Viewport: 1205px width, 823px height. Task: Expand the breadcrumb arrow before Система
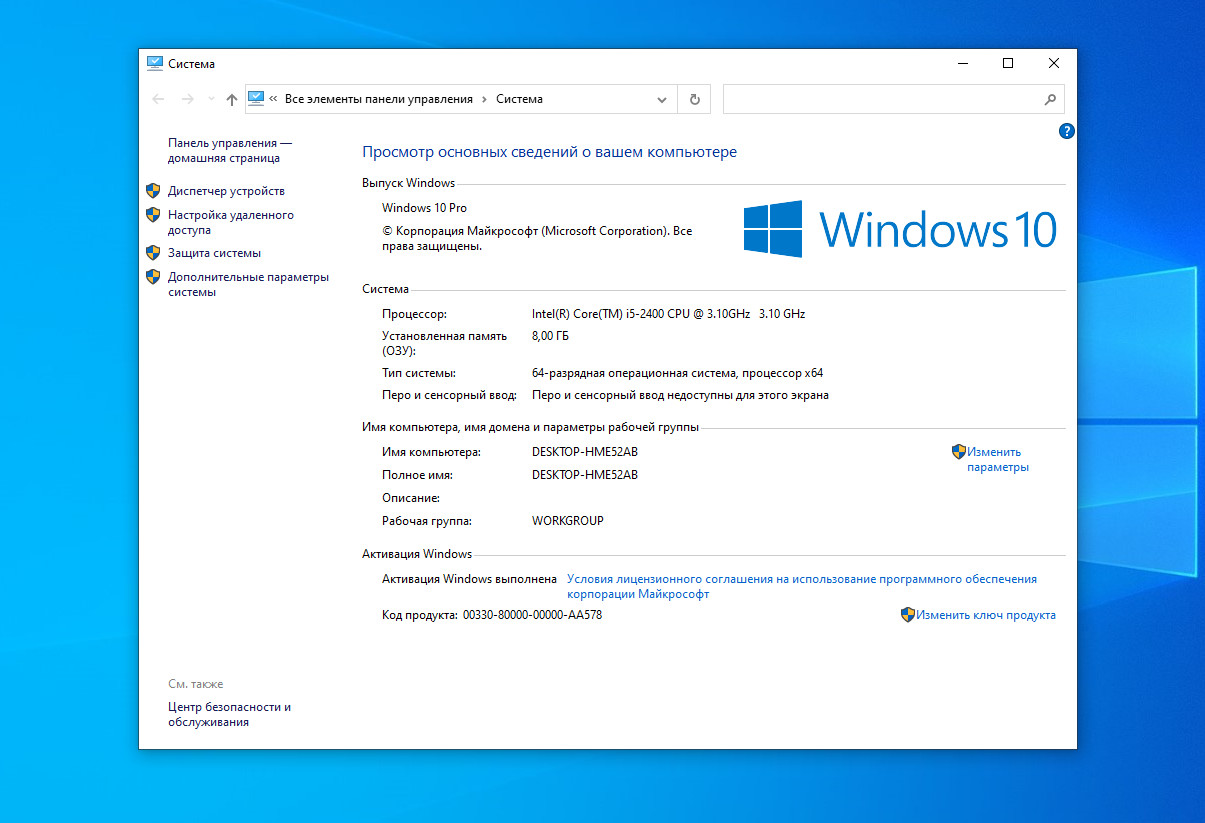pyautogui.click(x=484, y=99)
